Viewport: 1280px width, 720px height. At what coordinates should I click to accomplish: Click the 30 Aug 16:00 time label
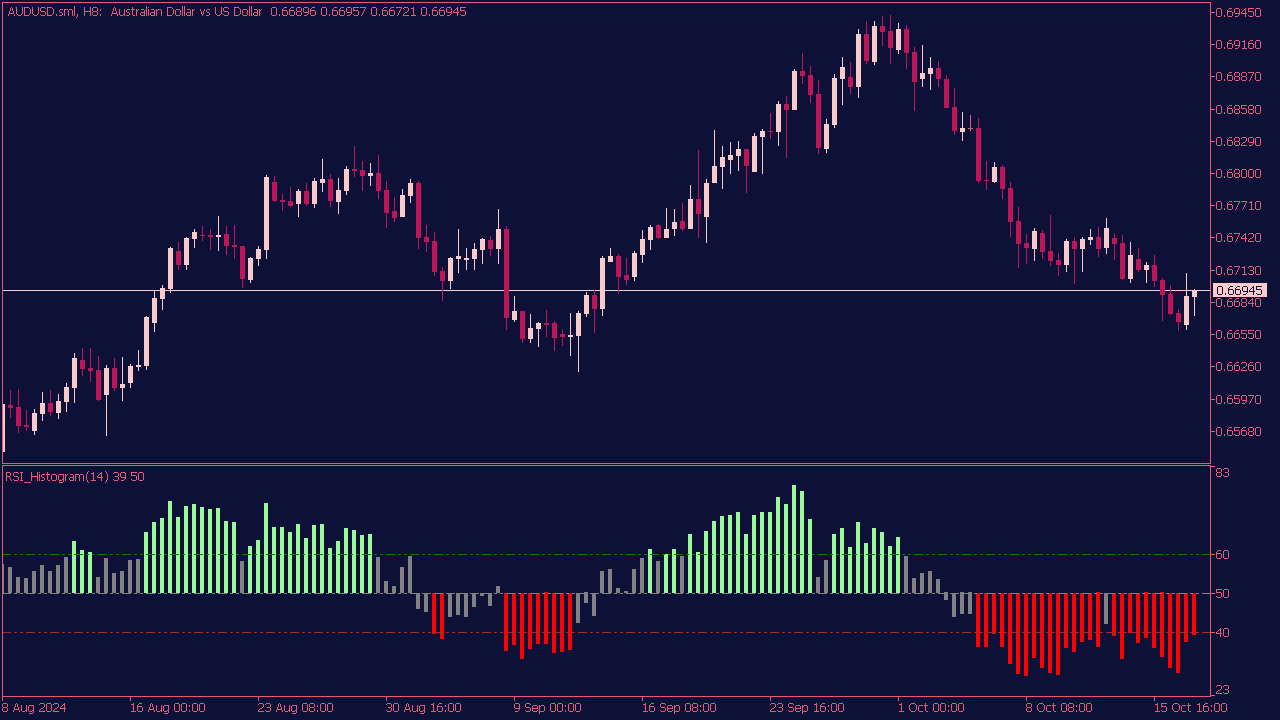pos(423,708)
